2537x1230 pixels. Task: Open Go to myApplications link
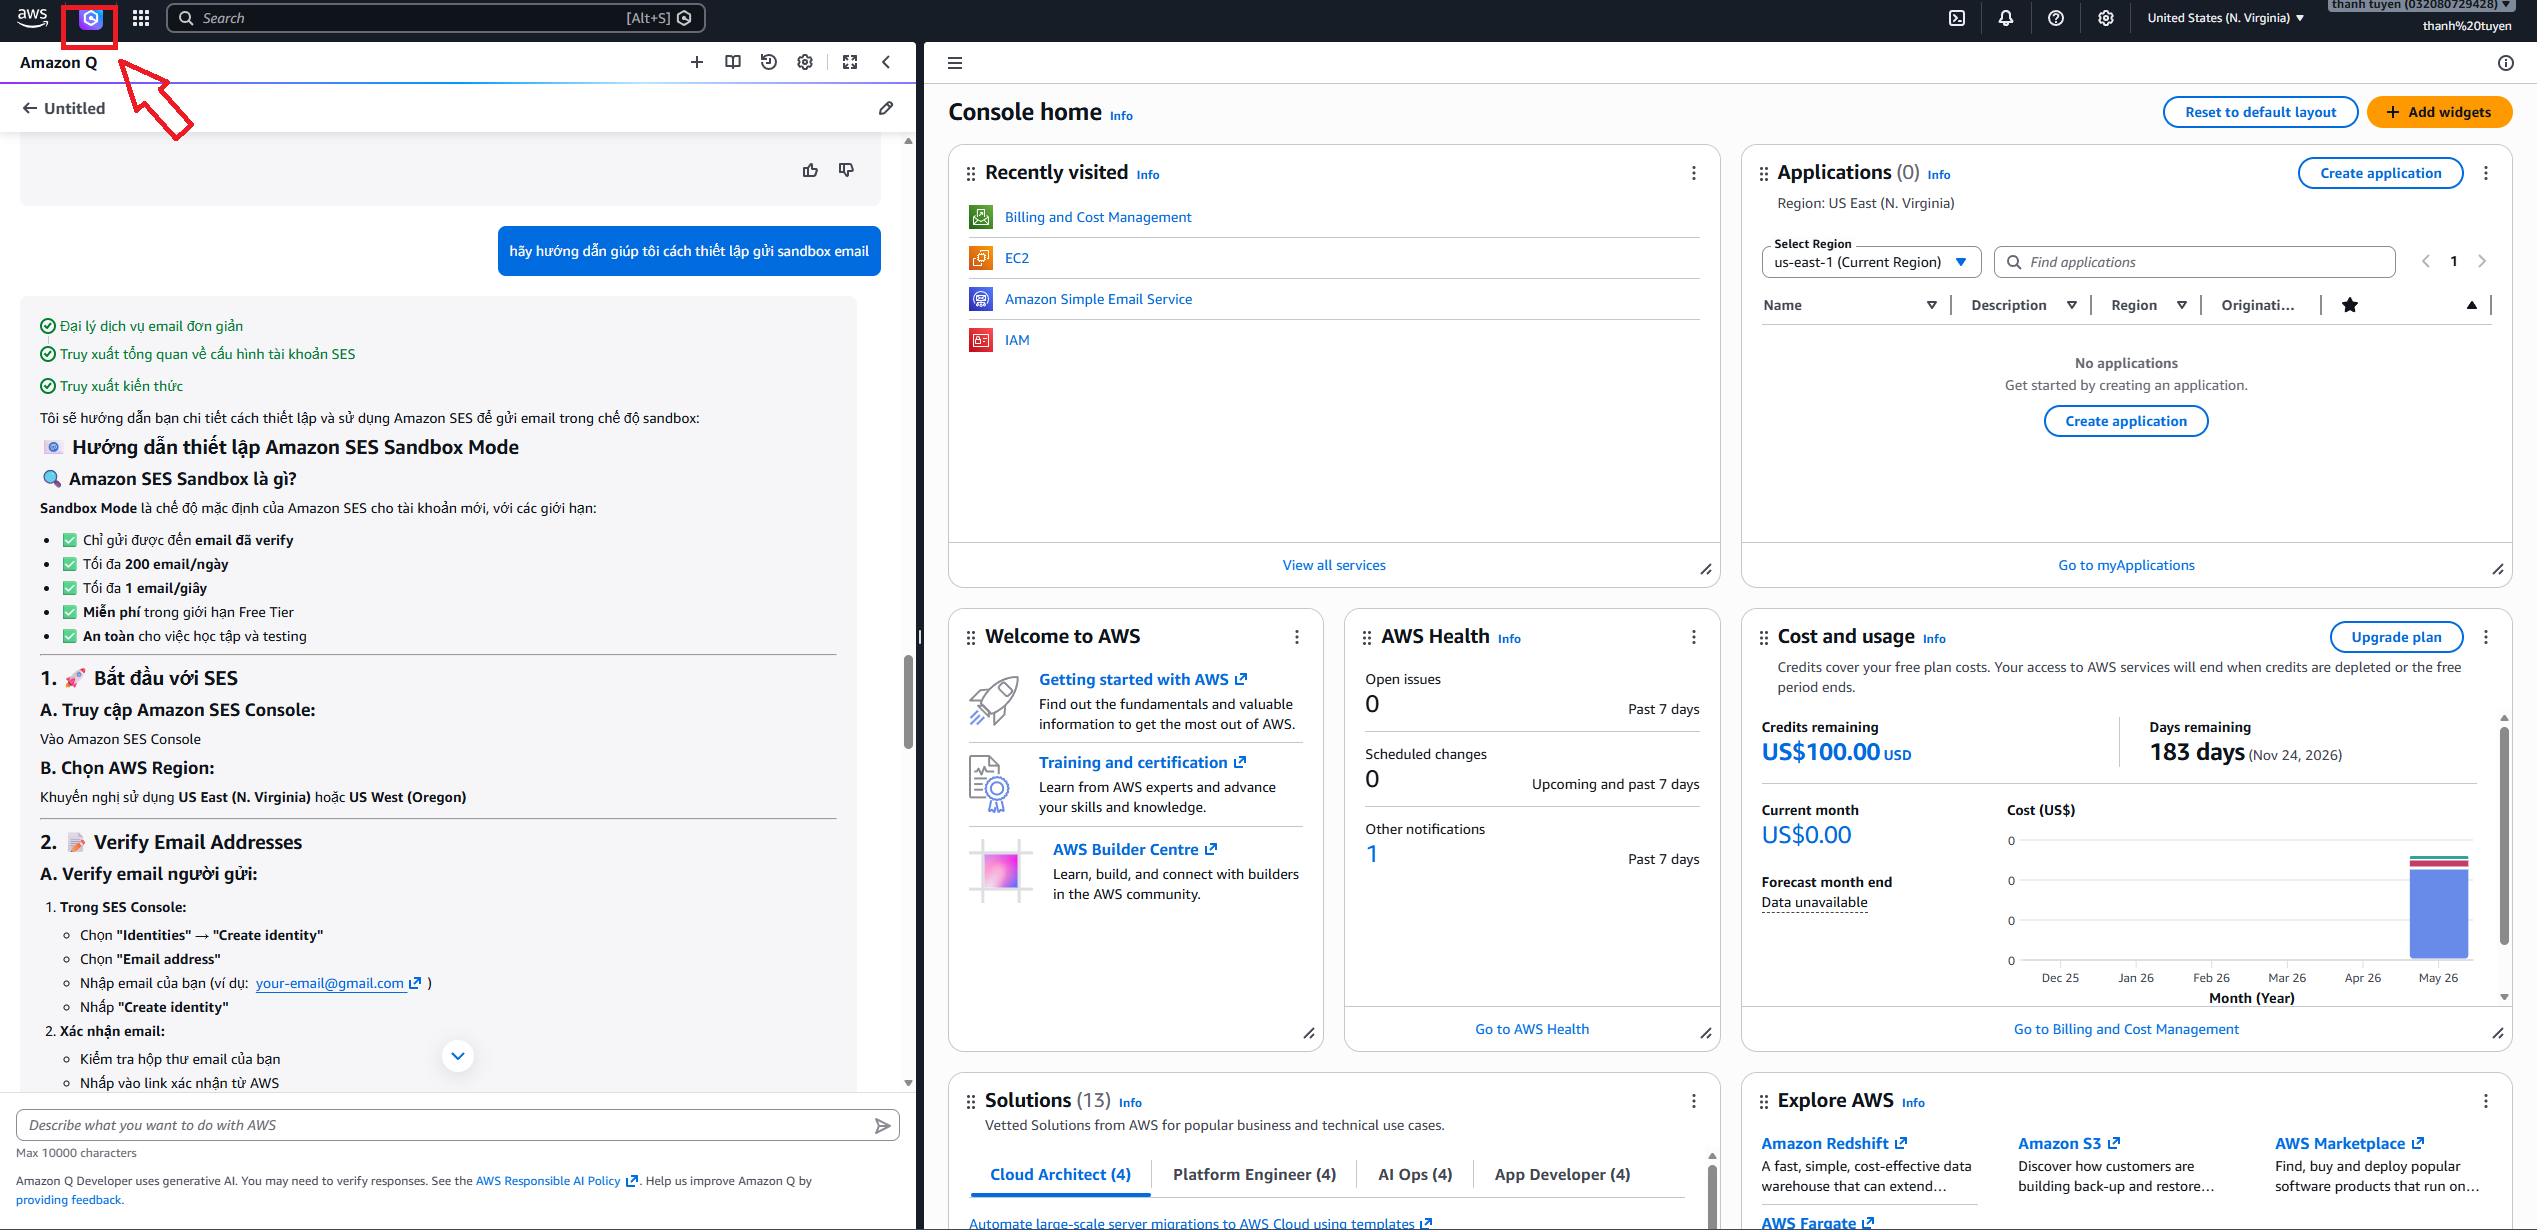click(2126, 565)
